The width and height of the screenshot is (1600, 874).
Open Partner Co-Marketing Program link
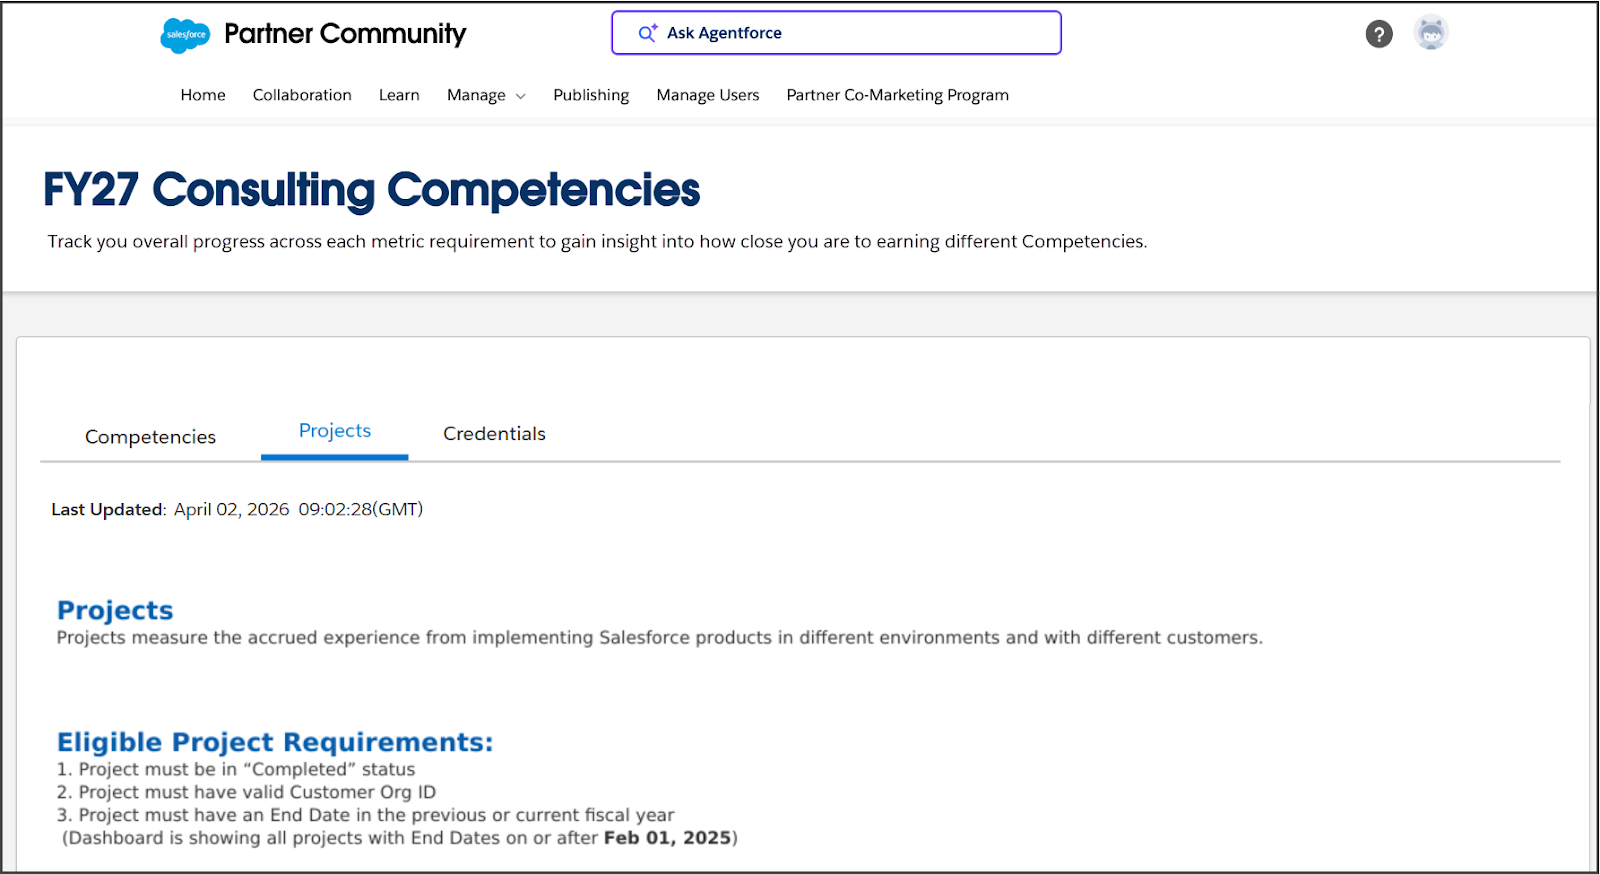pyautogui.click(x=897, y=95)
